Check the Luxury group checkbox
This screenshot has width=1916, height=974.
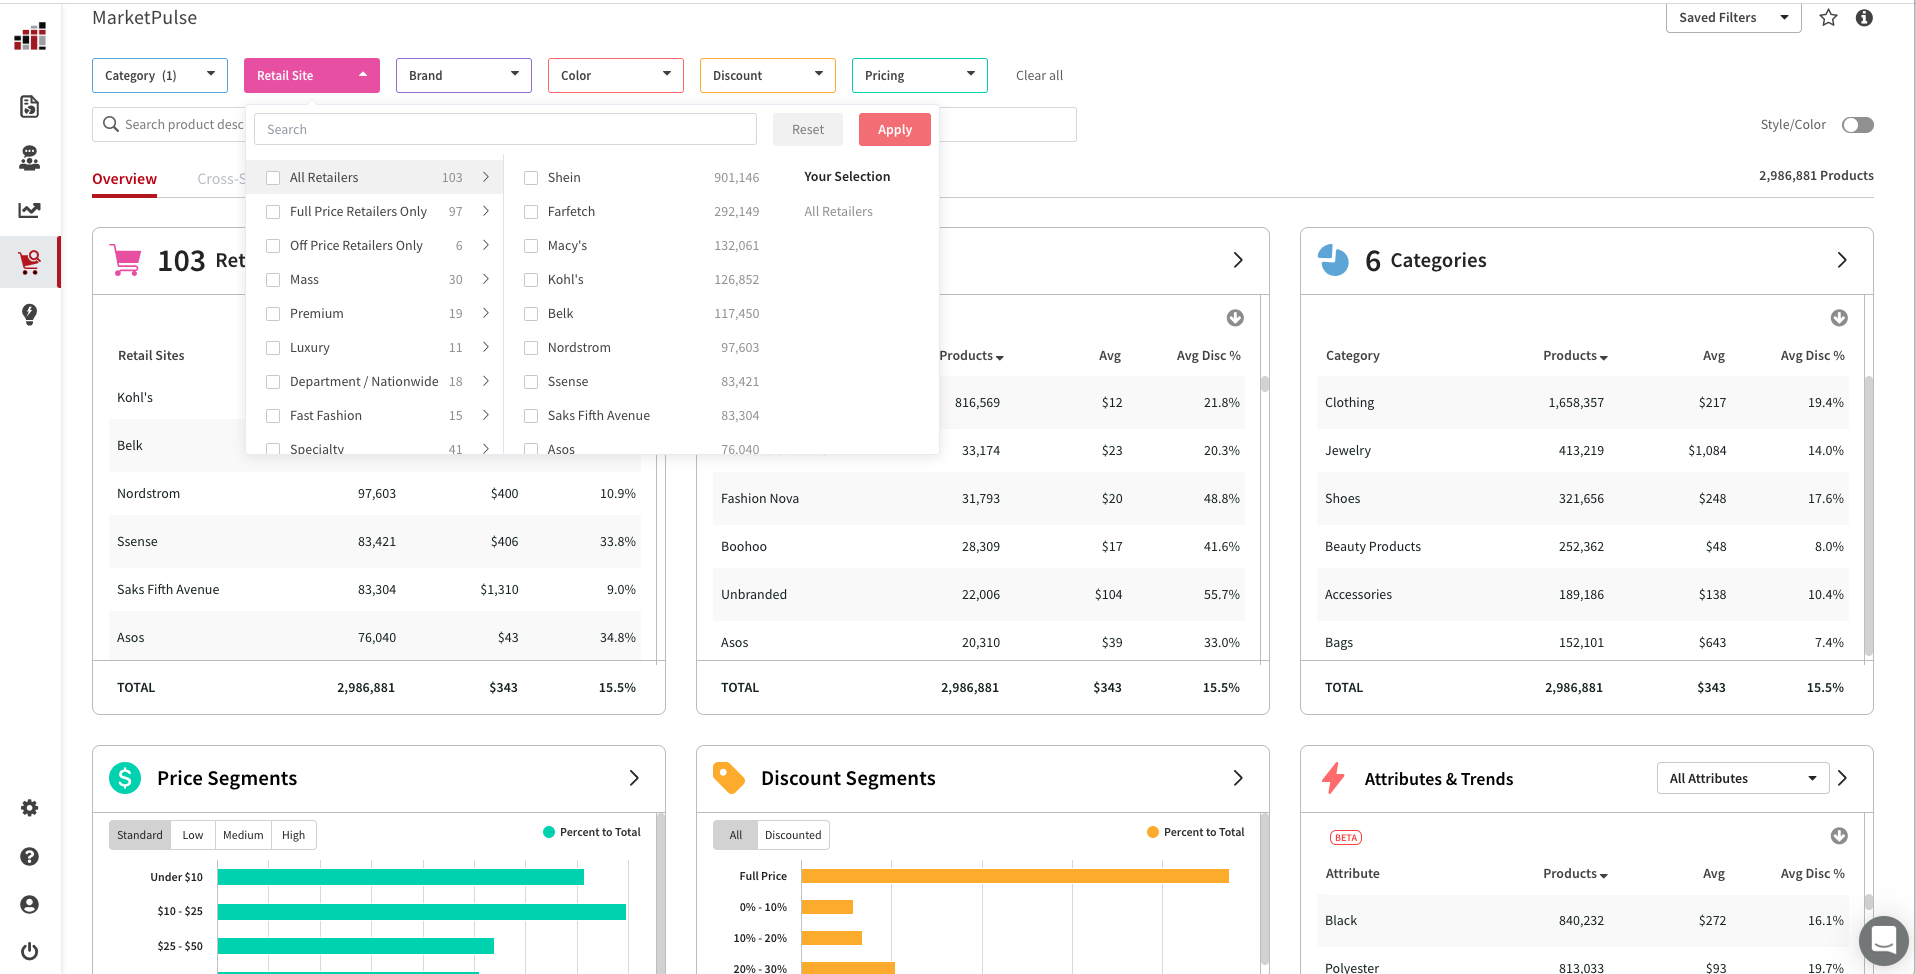pyautogui.click(x=273, y=348)
